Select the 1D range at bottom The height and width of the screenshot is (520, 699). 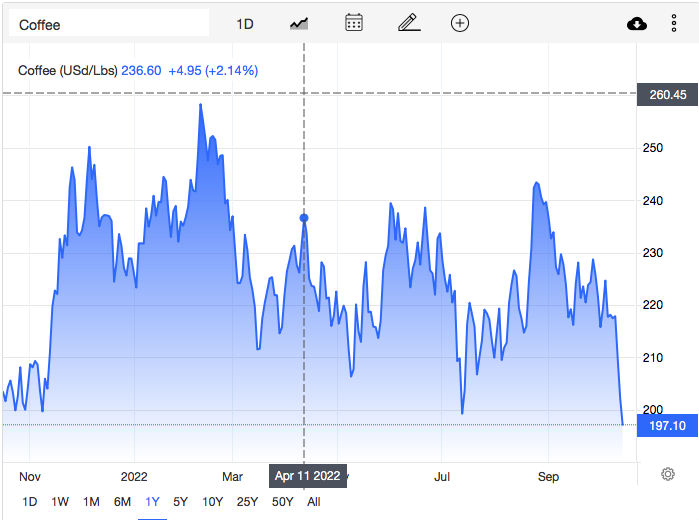(30, 502)
